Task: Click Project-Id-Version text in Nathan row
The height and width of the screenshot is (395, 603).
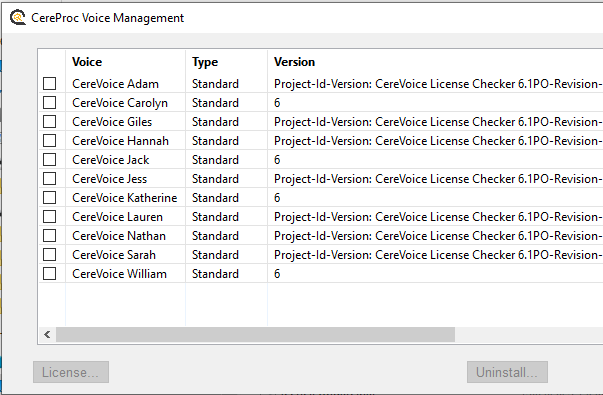Action: coord(438,236)
